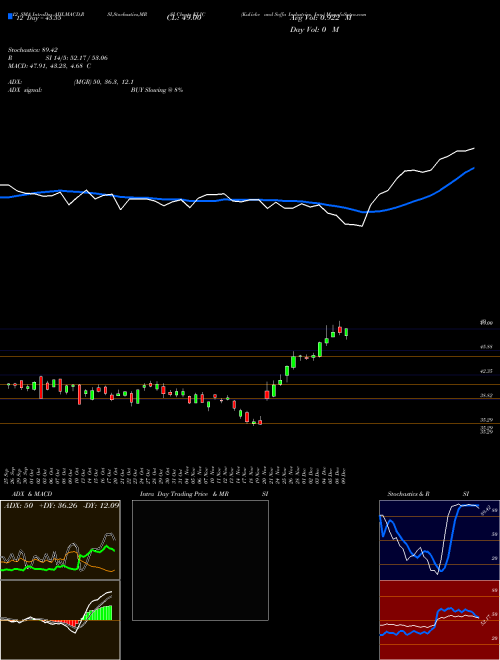Image resolution: width=500 pixels, height=660 pixels.
Task: Select the 'Stochastics: 89.42' value
Action: click(35, 50)
